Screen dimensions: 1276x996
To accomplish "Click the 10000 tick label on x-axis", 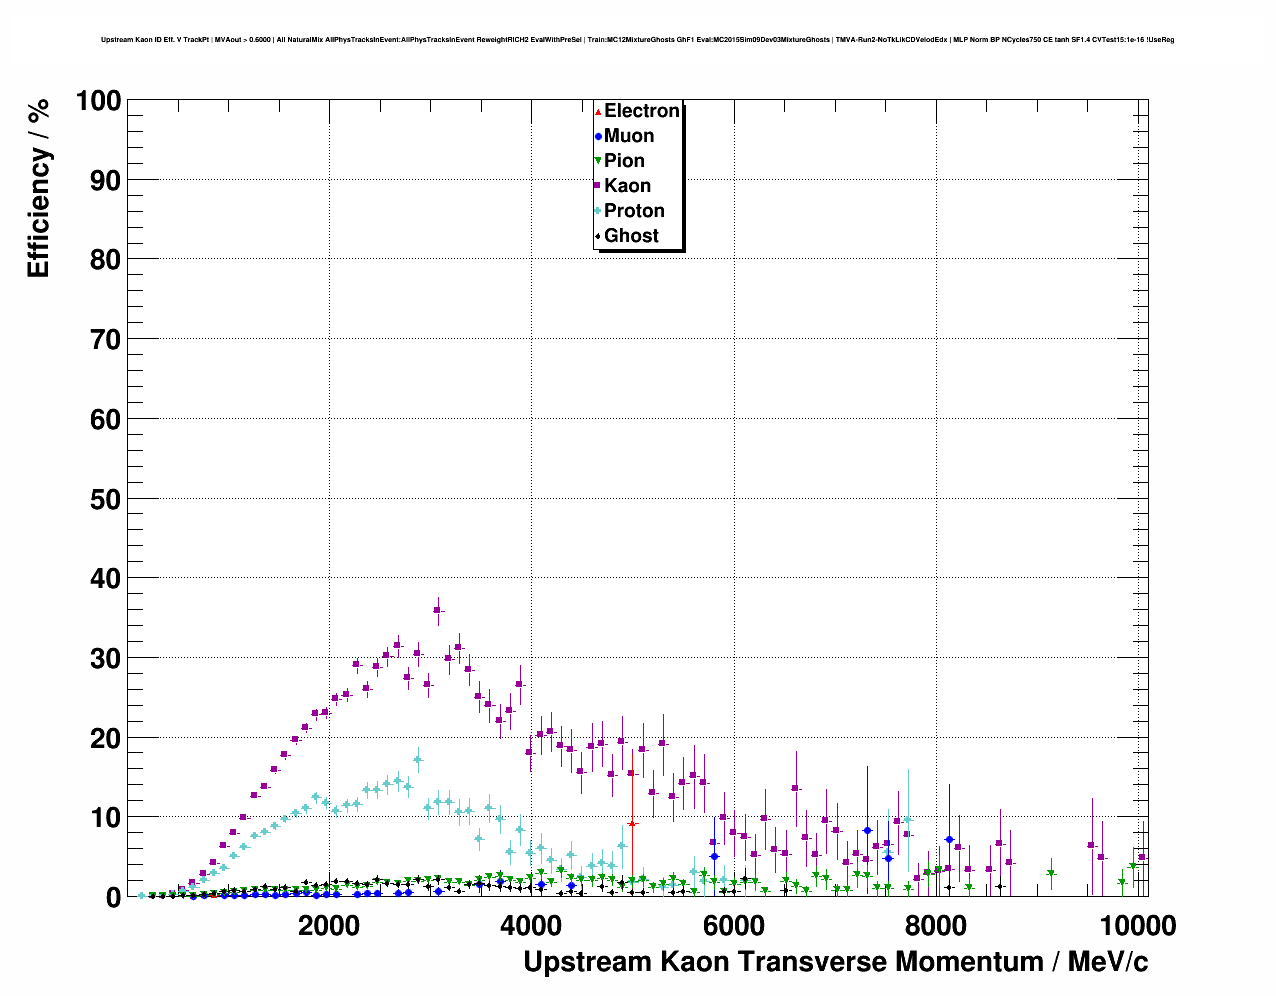I will [1136, 926].
